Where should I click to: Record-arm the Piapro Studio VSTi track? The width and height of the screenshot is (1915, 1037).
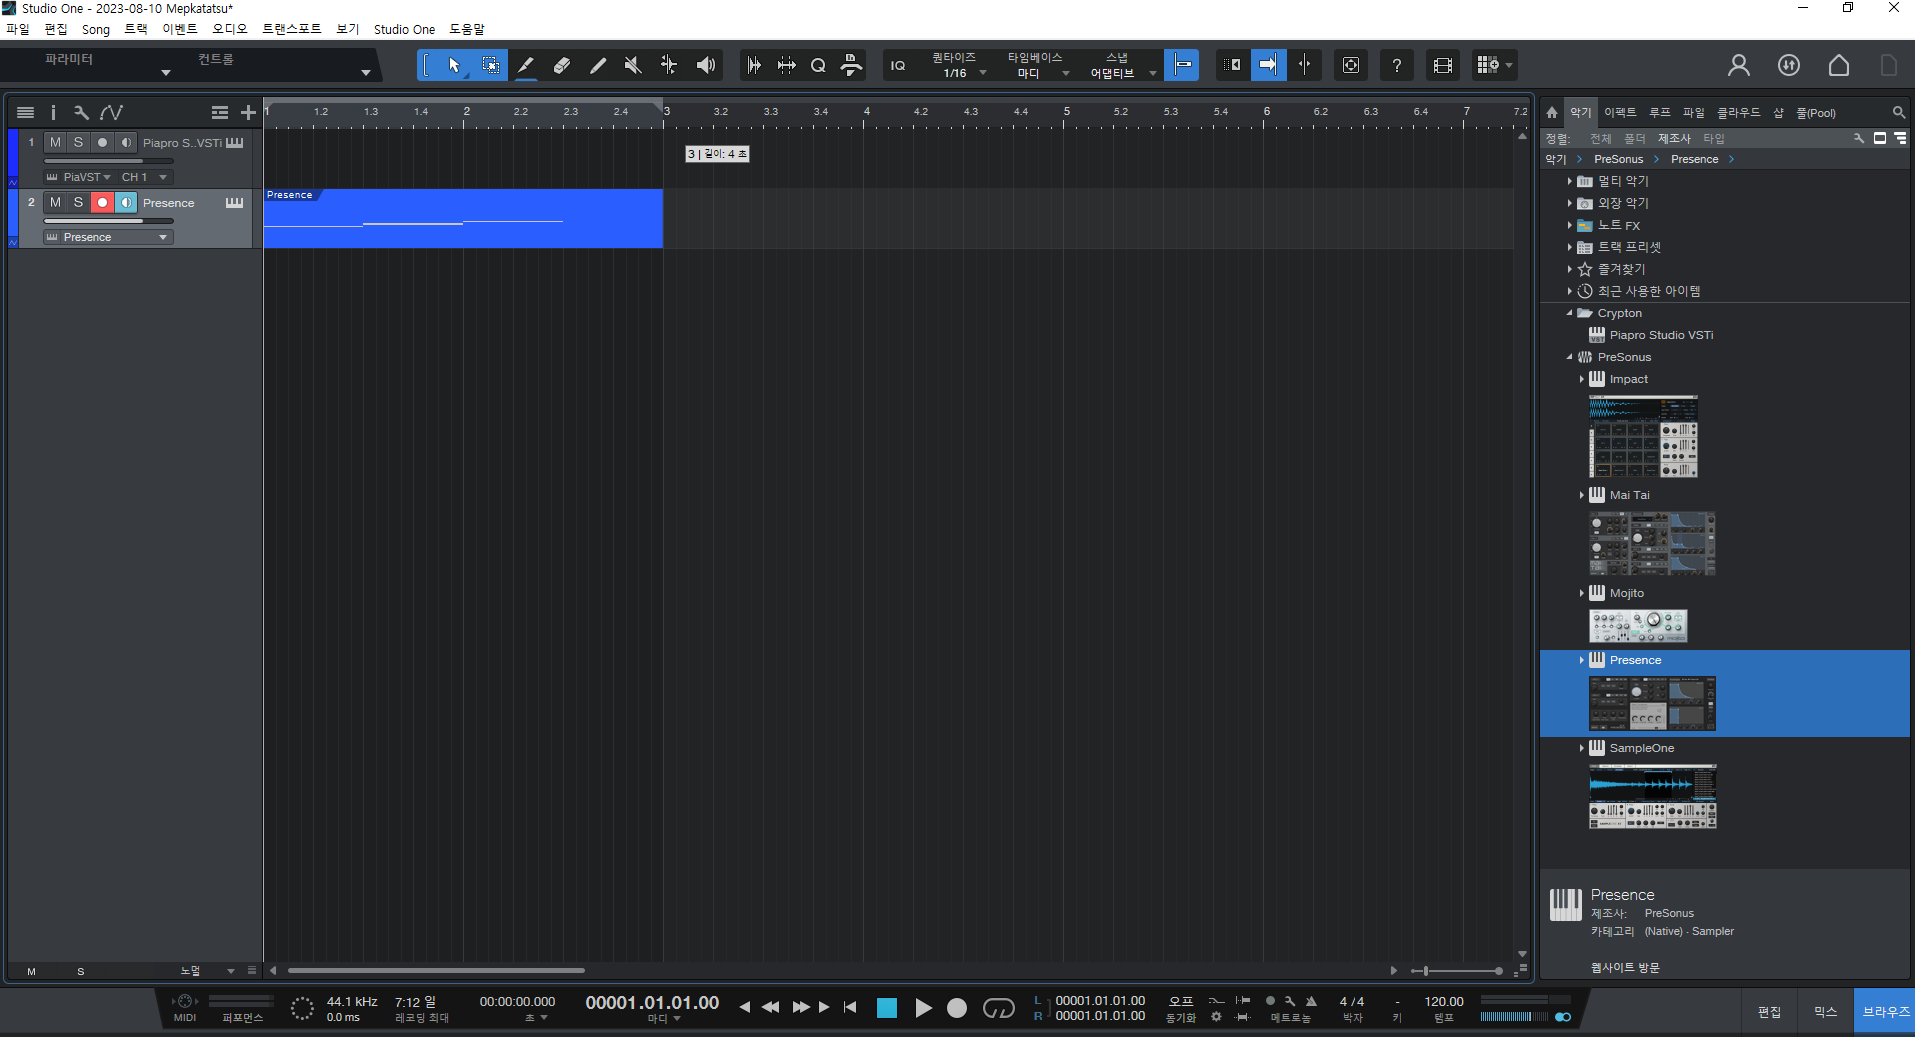pyautogui.click(x=102, y=142)
